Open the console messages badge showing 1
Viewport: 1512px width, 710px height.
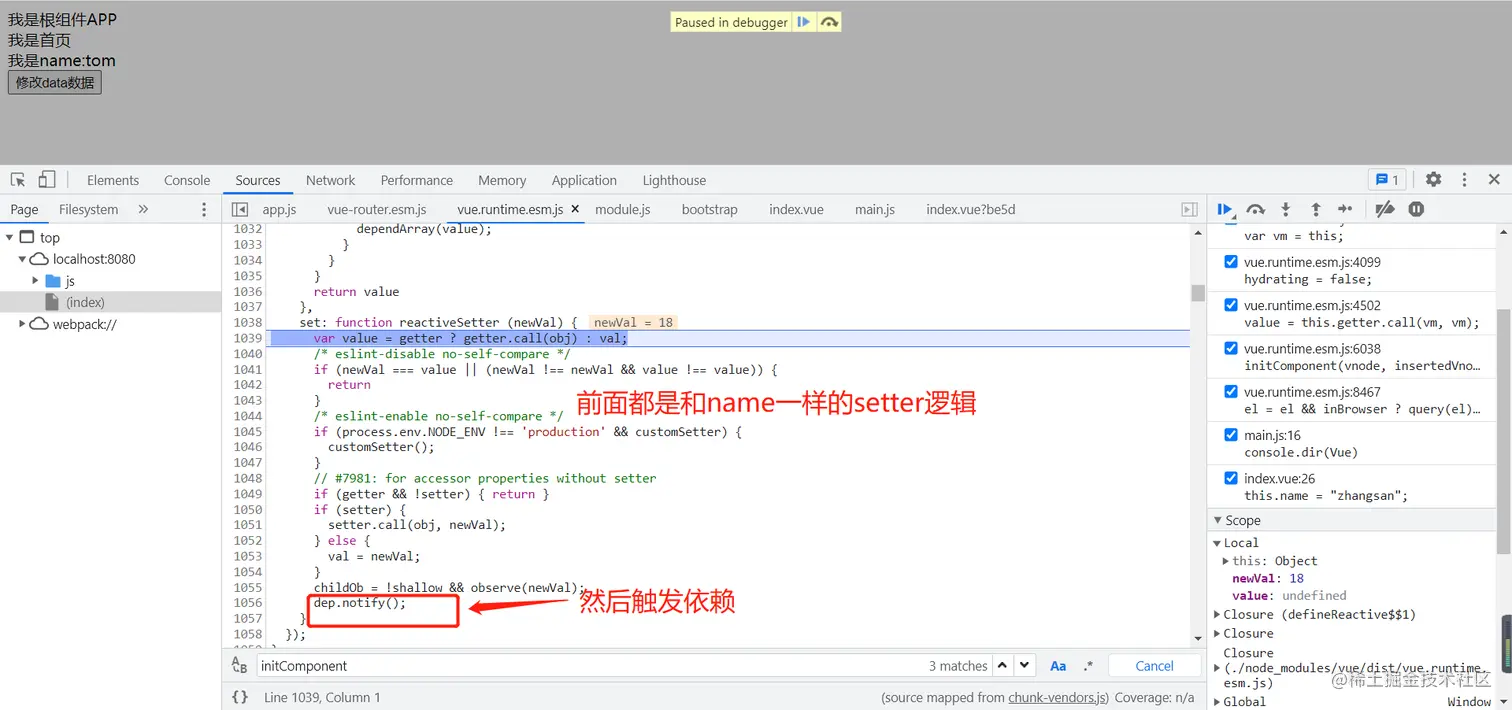1387,180
